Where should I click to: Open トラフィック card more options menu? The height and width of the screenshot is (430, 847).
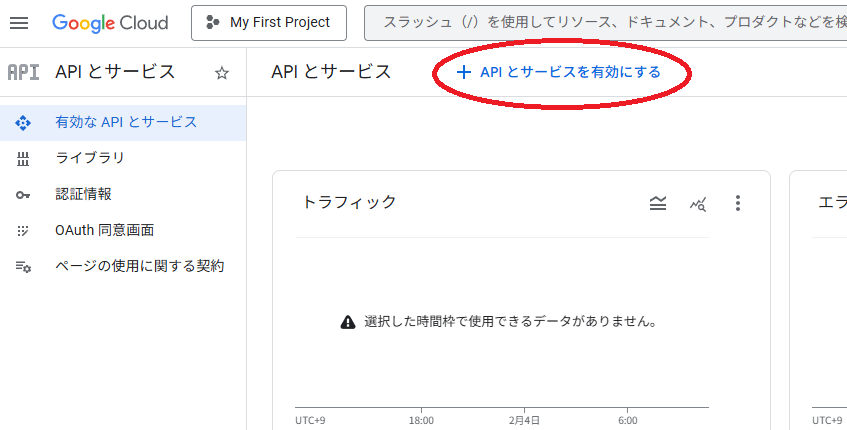738,203
